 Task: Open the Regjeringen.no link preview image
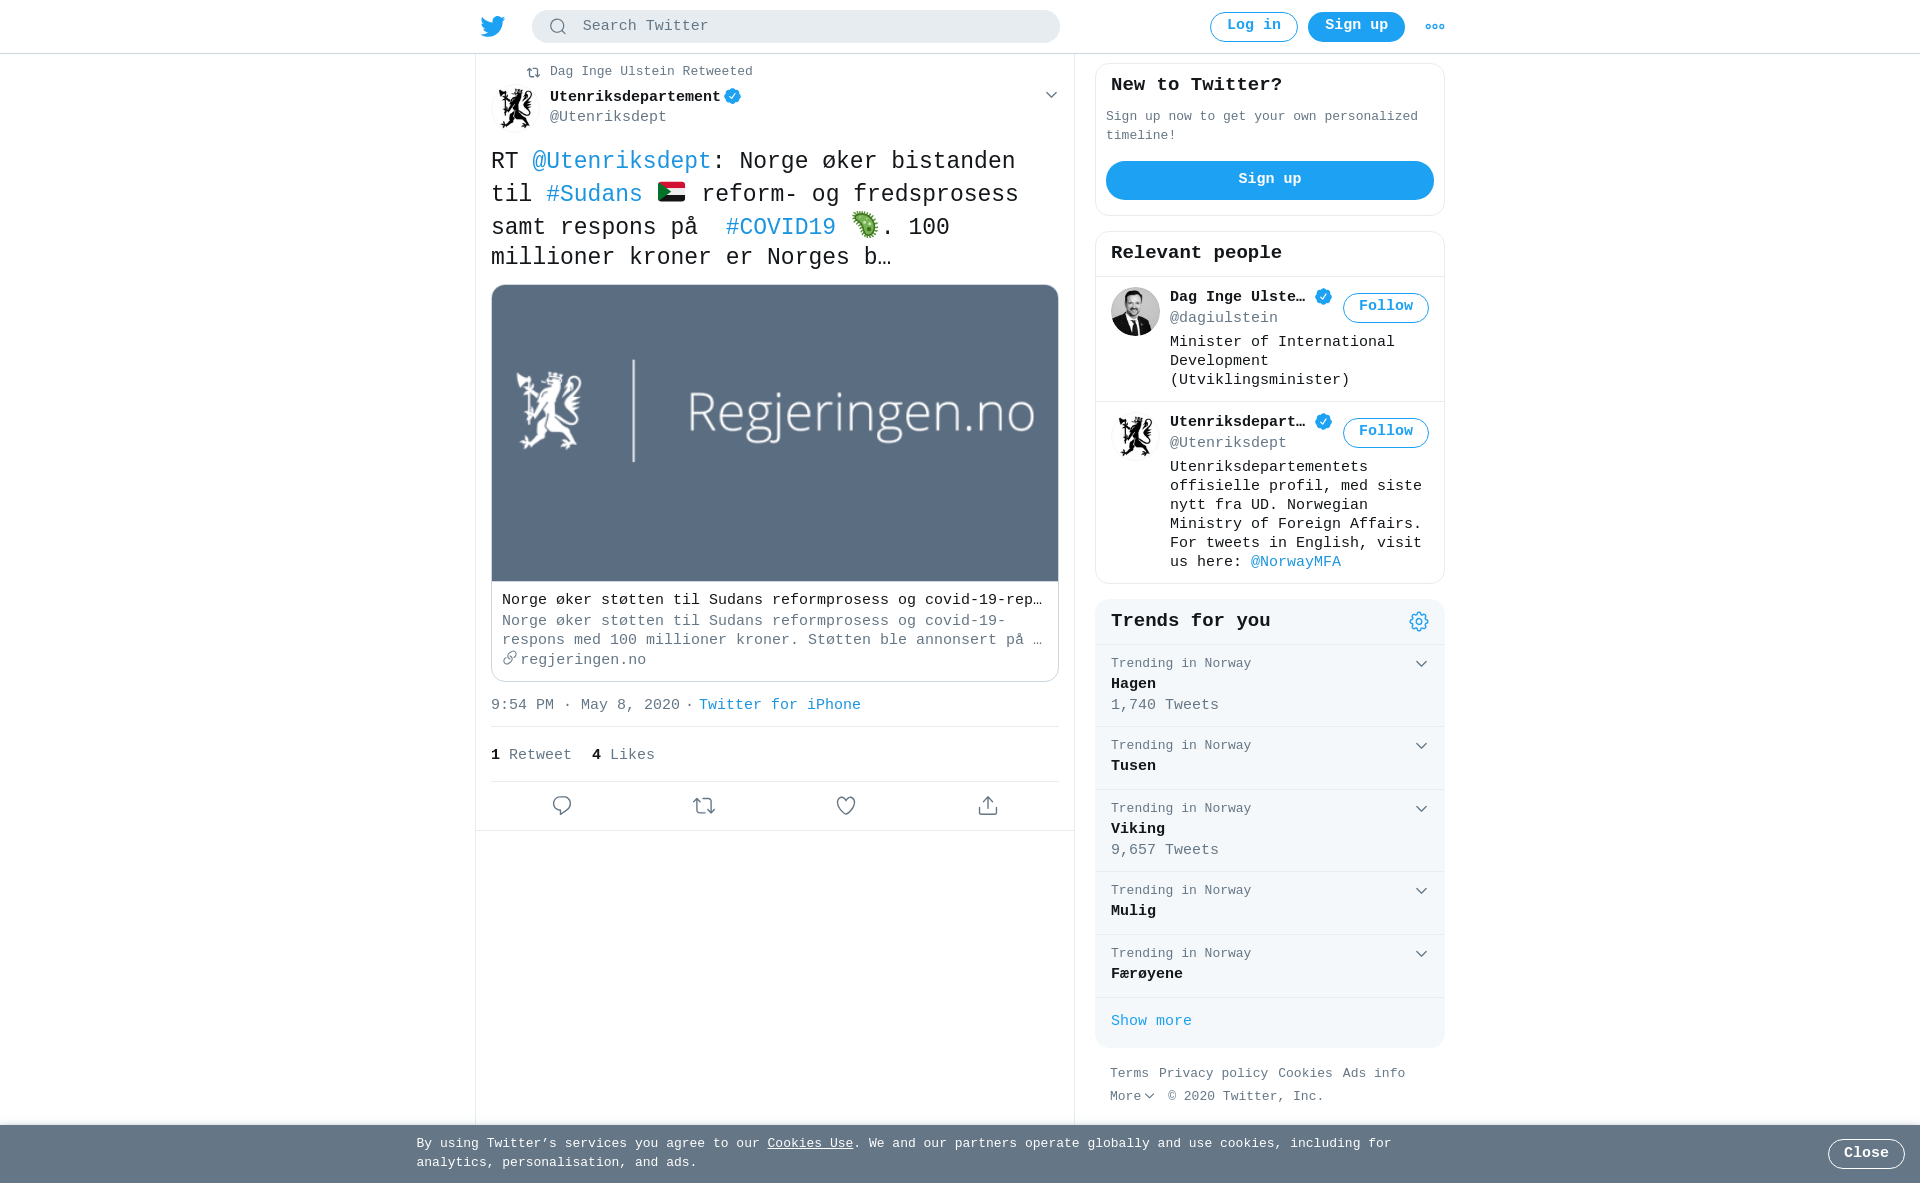[x=775, y=433]
